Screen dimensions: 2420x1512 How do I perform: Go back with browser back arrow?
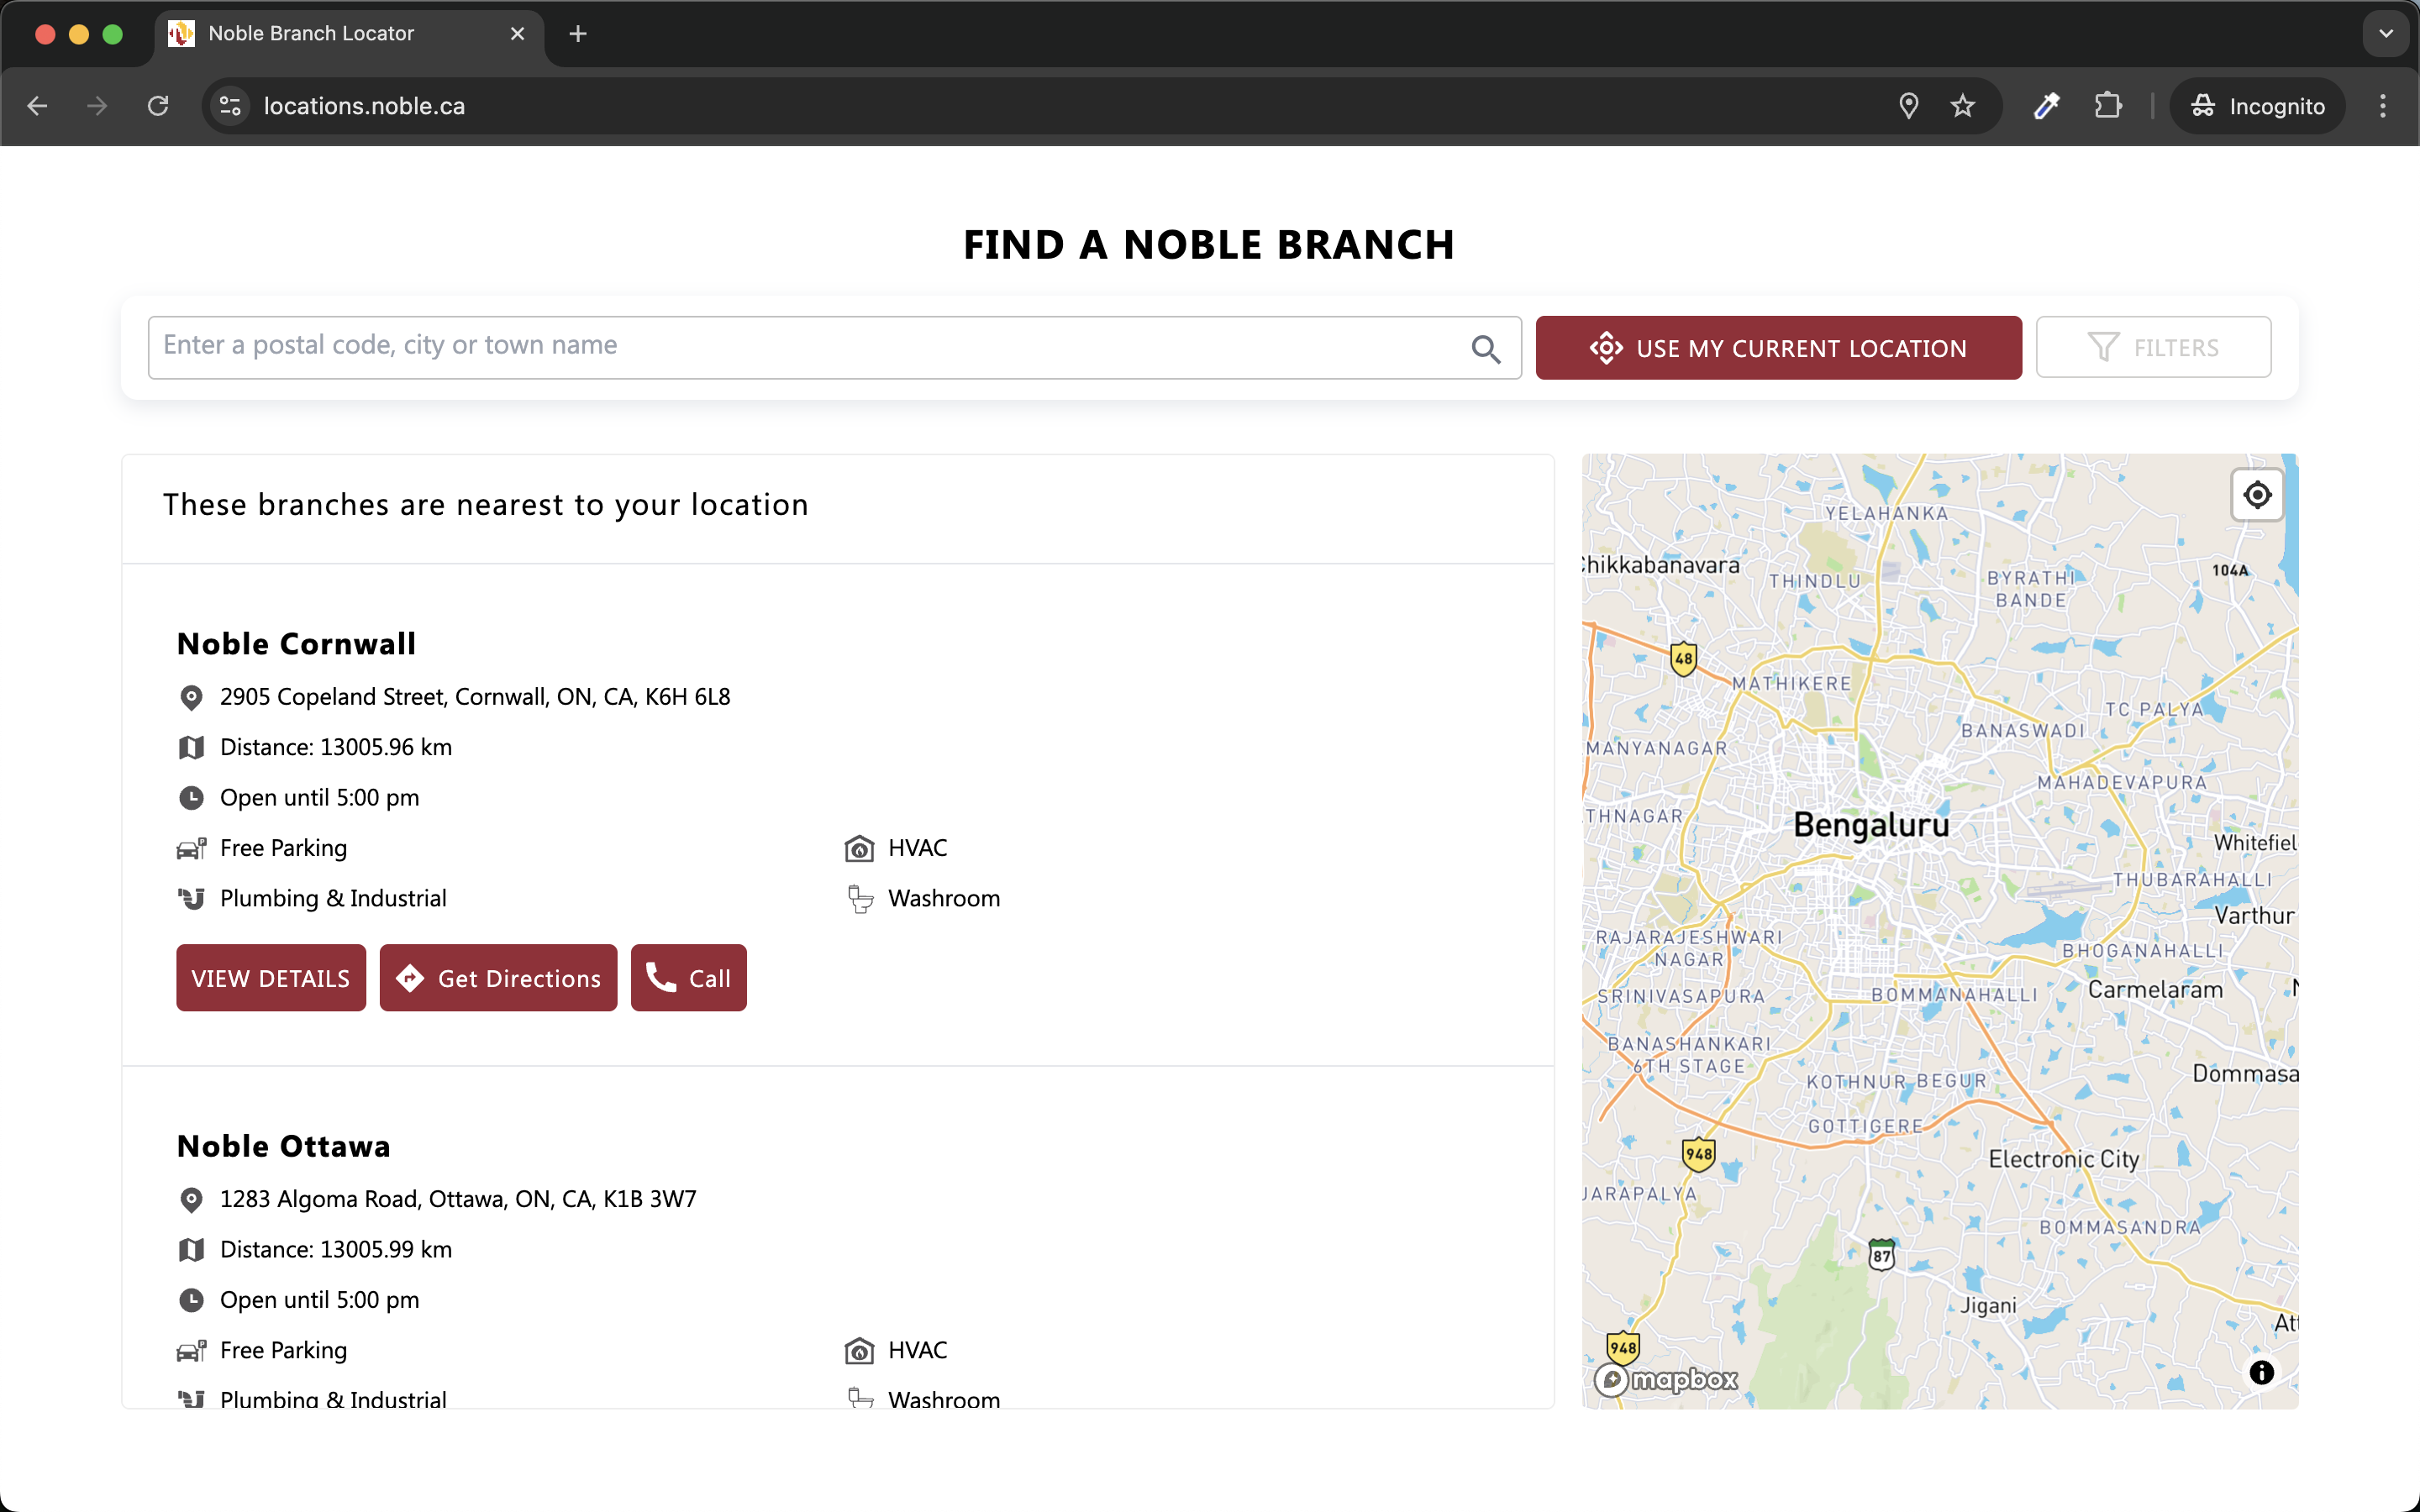pyautogui.click(x=38, y=106)
